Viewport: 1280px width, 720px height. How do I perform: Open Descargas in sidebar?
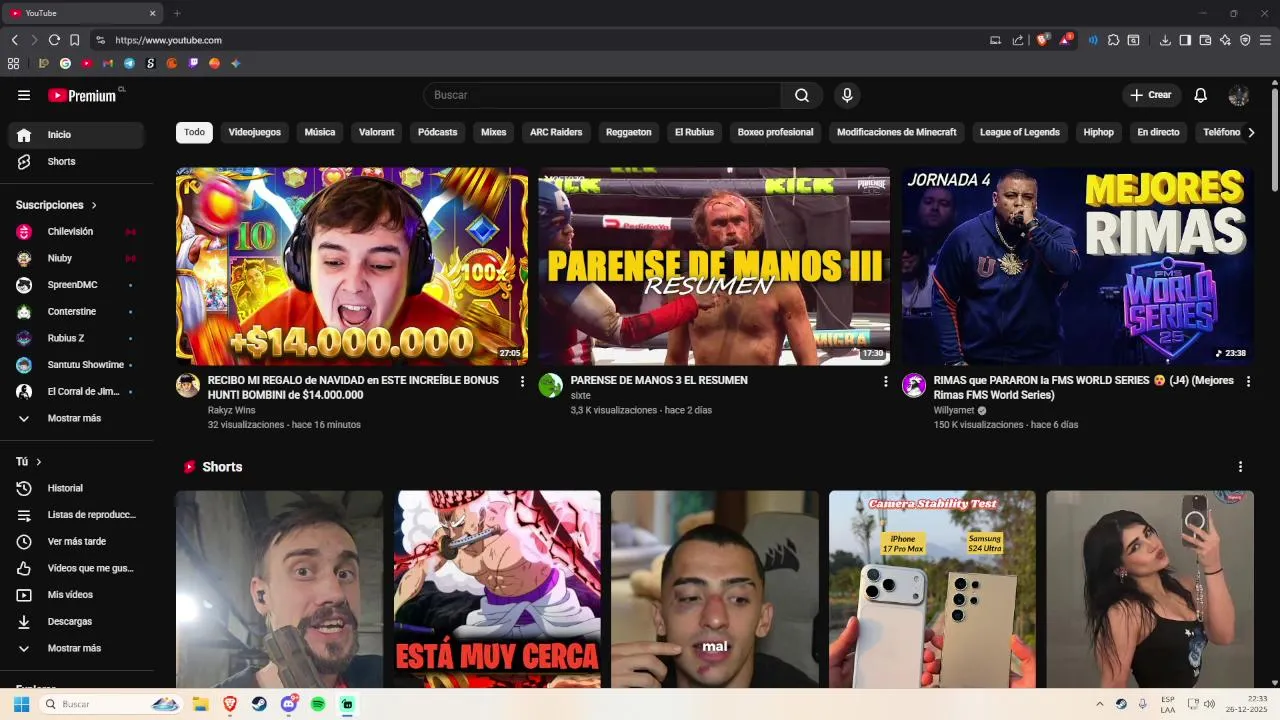77,621
